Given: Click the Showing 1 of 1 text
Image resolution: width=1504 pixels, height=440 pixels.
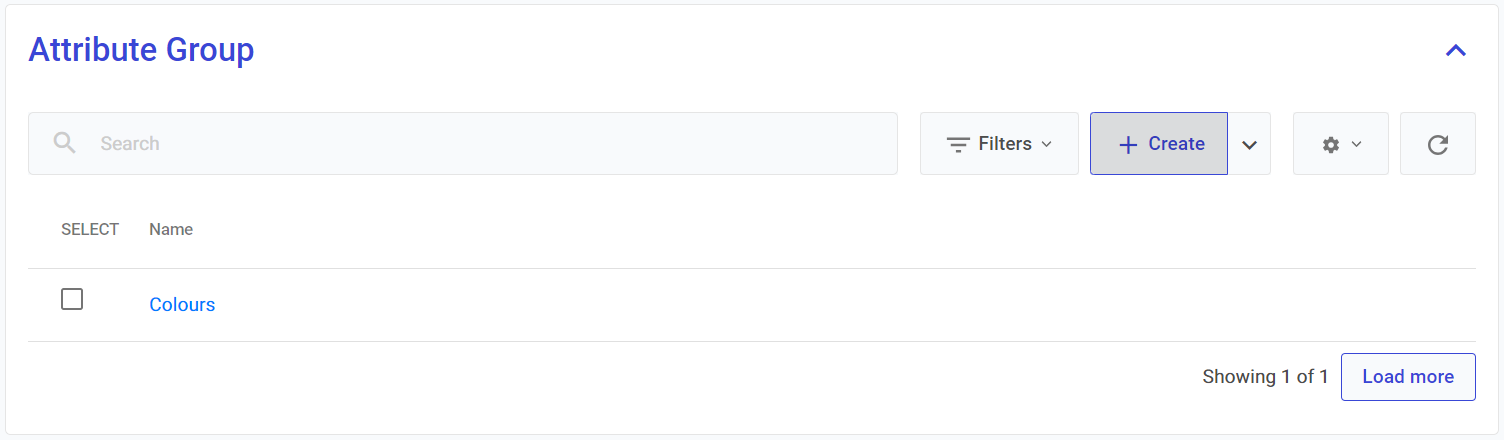Looking at the screenshot, I should [1265, 377].
